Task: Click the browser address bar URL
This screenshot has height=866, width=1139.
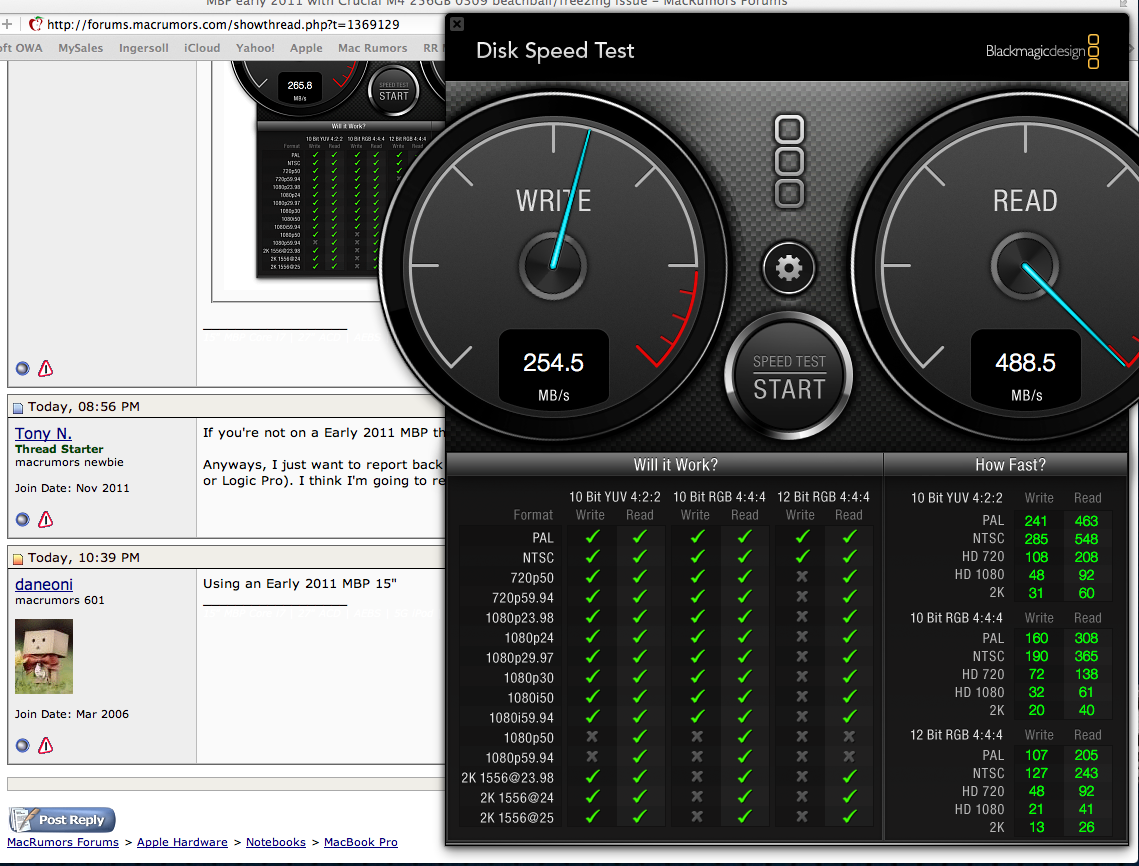Action: coord(224,24)
